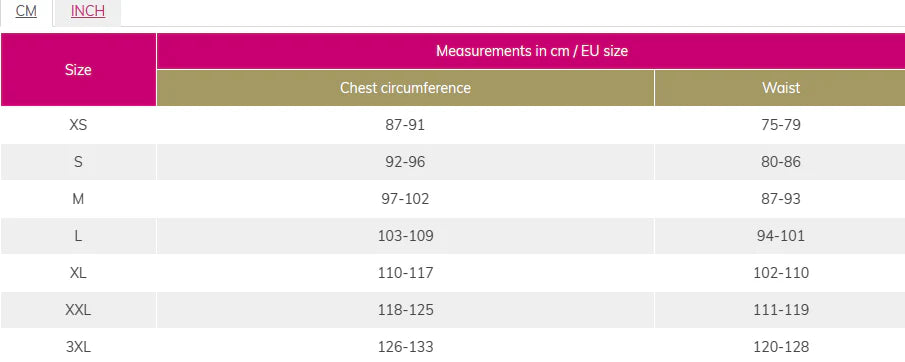Click waist value 80-86 for S
This screenshot has height=362, width=905.
point(781,162)
